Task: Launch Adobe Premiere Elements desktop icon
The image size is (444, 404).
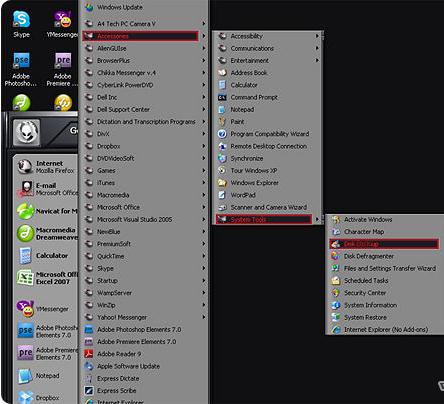Action: 63,69
